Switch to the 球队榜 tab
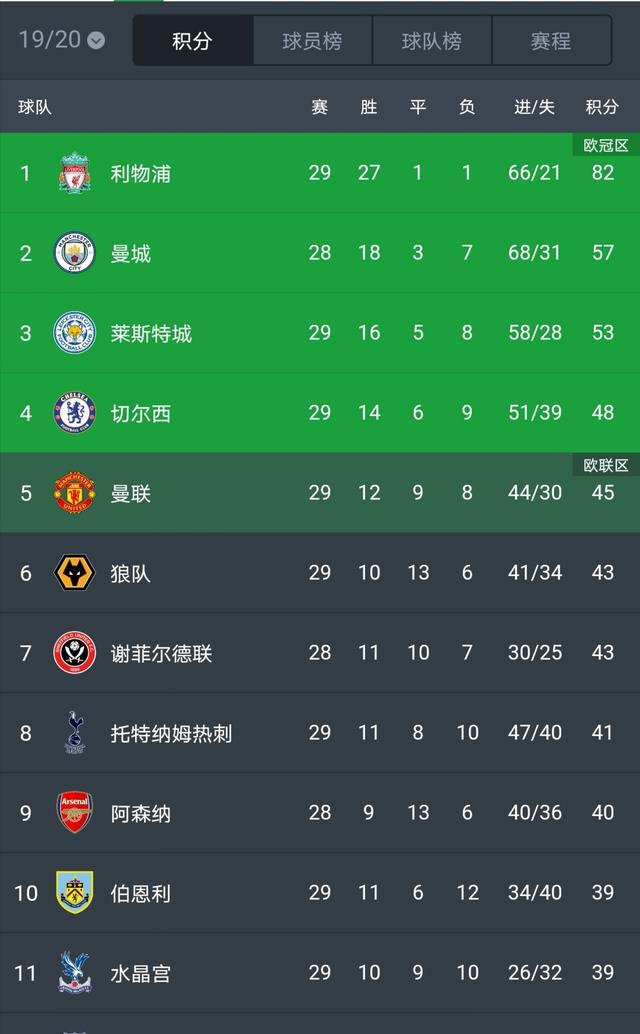The height and width of the screenshot is (1034, 640). [x=432, y=41]
